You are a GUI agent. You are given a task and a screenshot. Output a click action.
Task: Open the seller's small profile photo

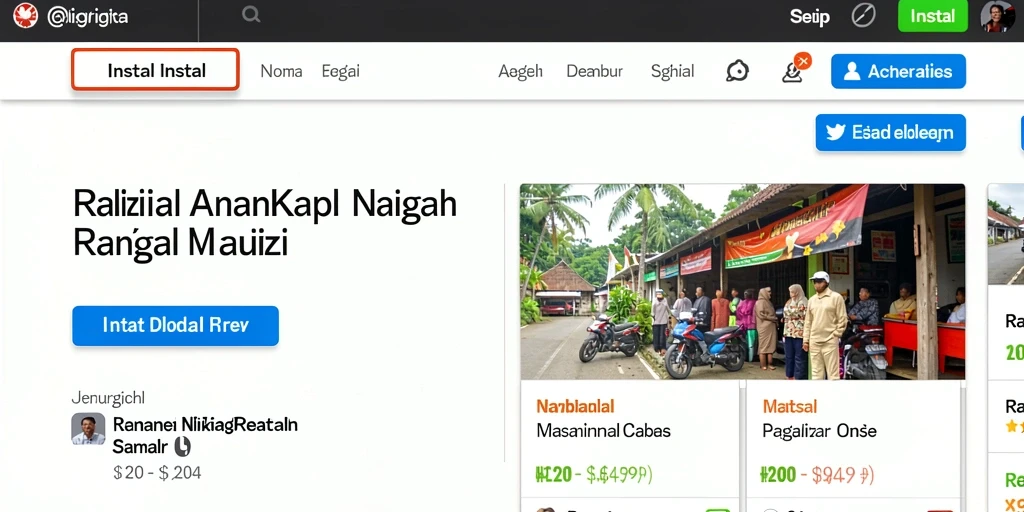(88, 430)
